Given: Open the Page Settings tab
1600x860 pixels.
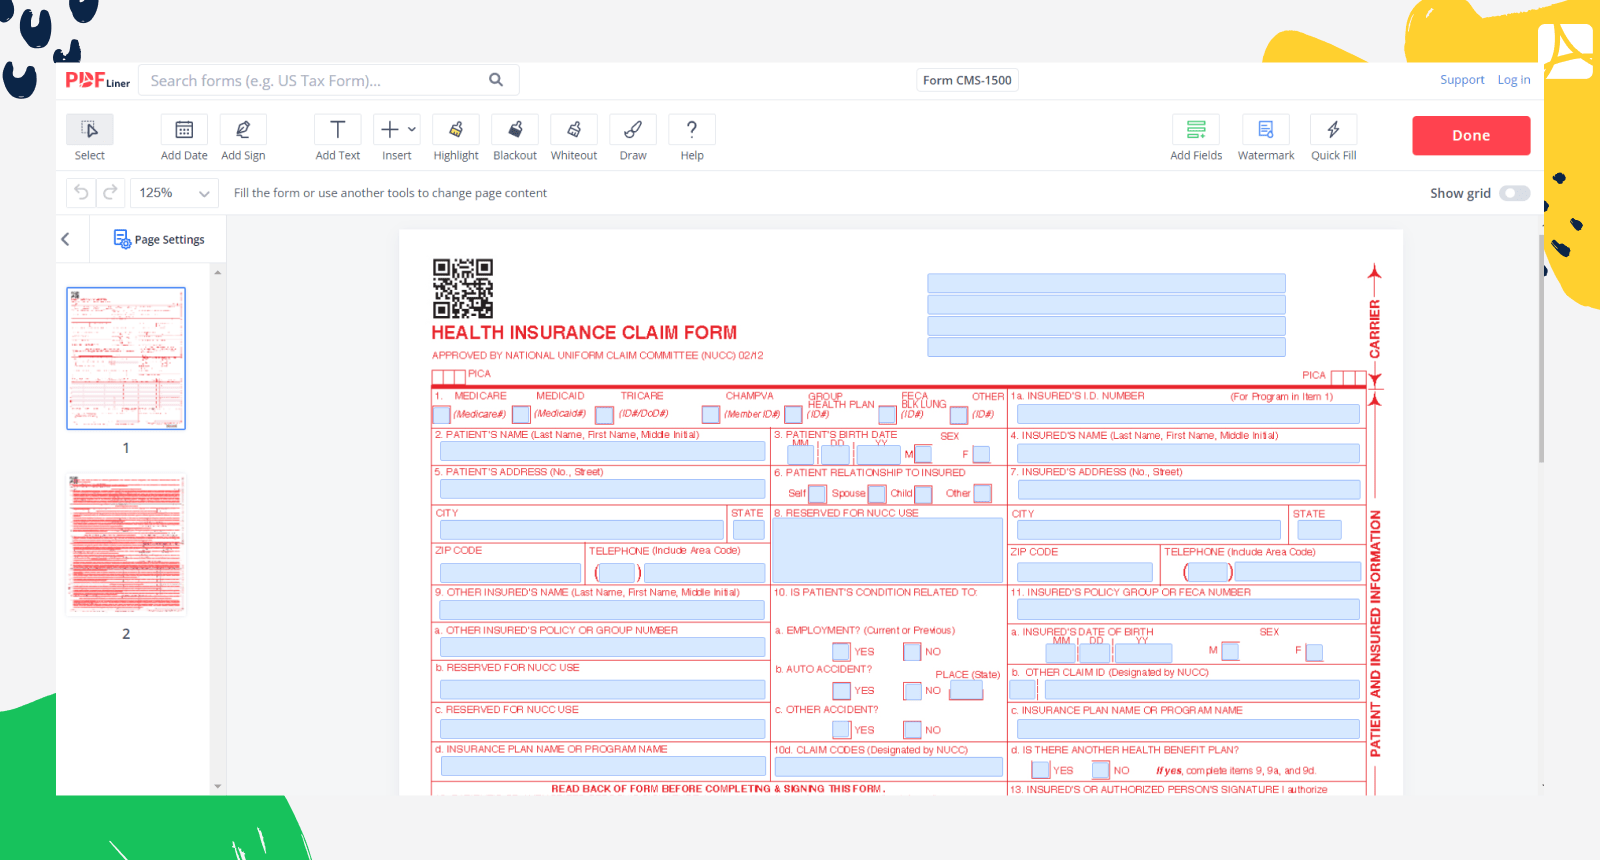Looking at the screenshot, I should coord(159,239).
